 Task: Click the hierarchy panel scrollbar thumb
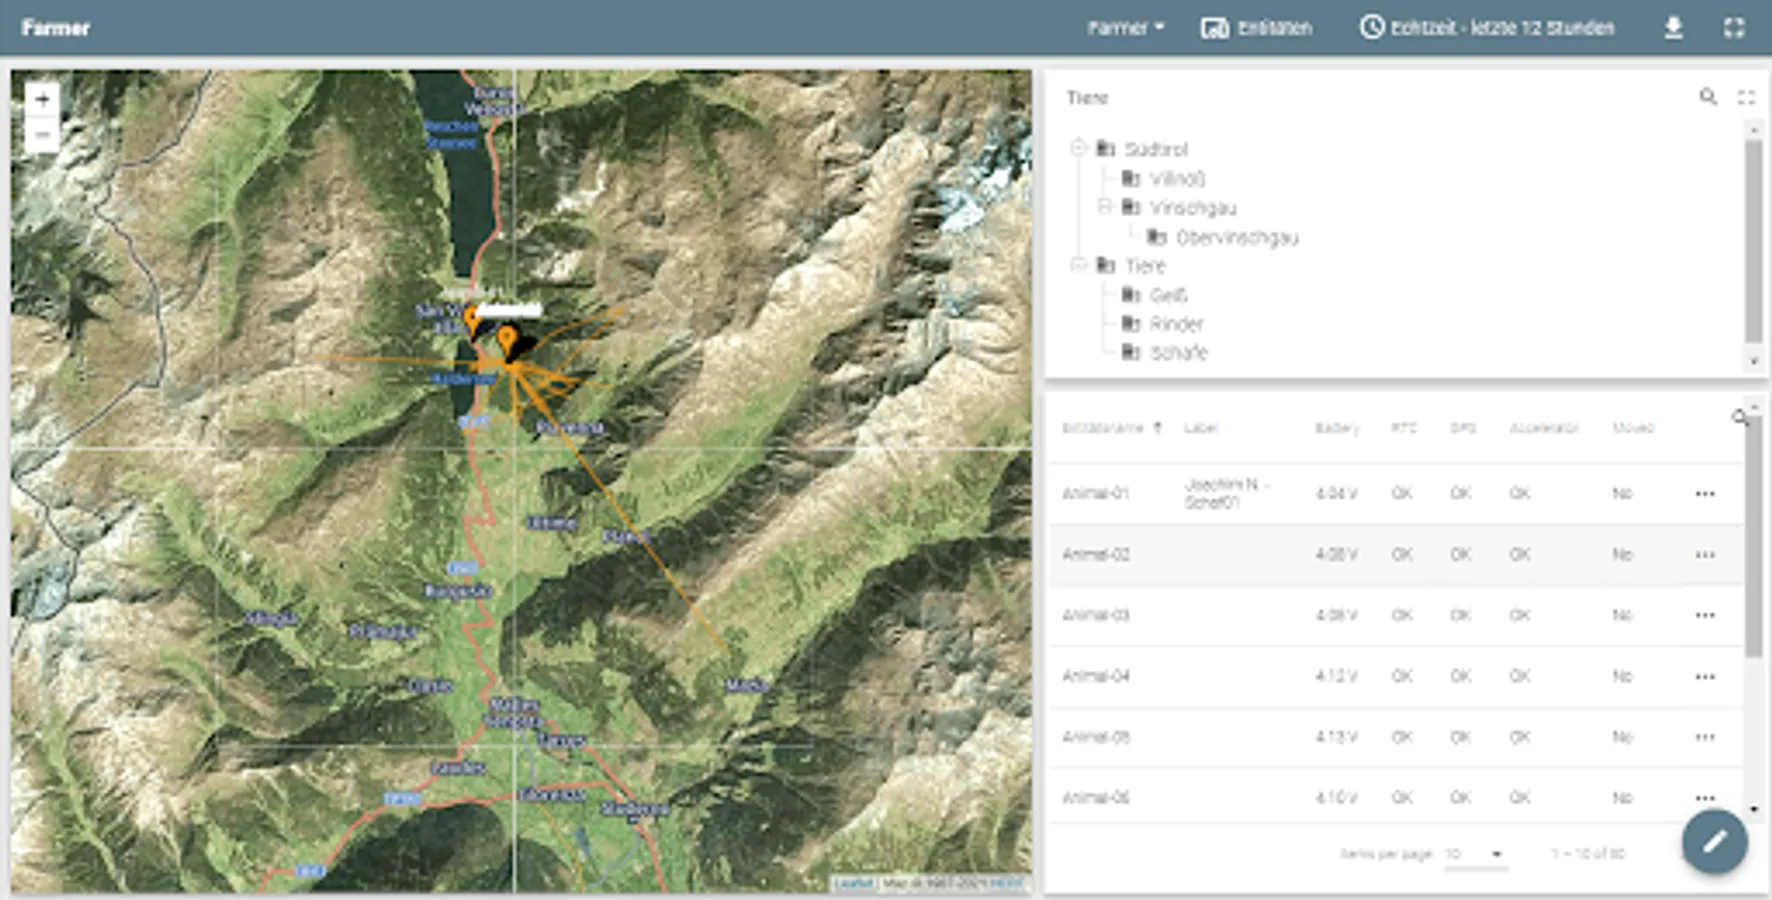click(1754, 241)
